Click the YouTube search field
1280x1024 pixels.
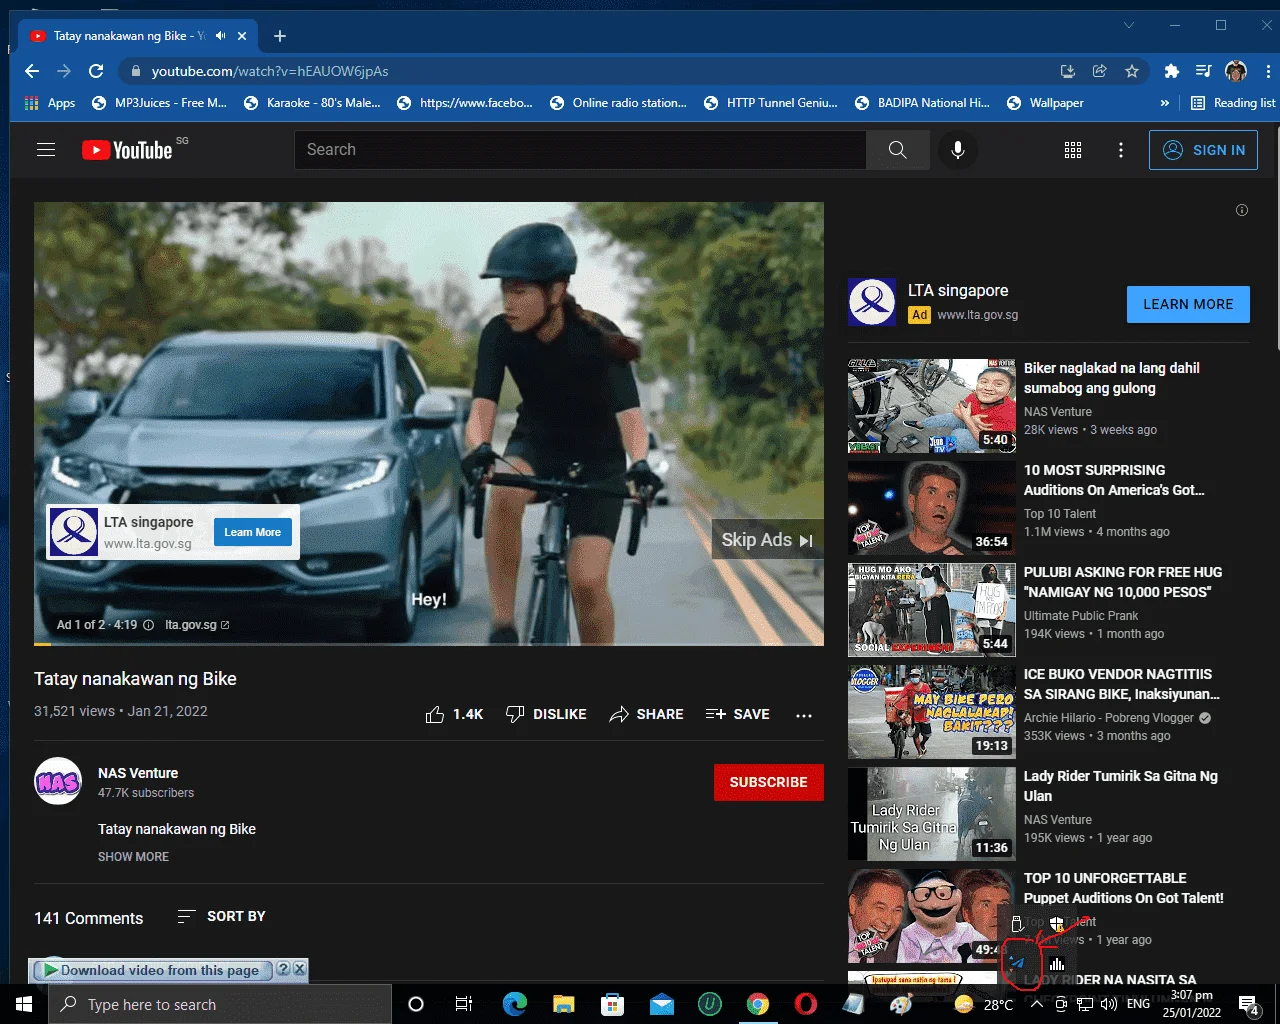point(580,150)
